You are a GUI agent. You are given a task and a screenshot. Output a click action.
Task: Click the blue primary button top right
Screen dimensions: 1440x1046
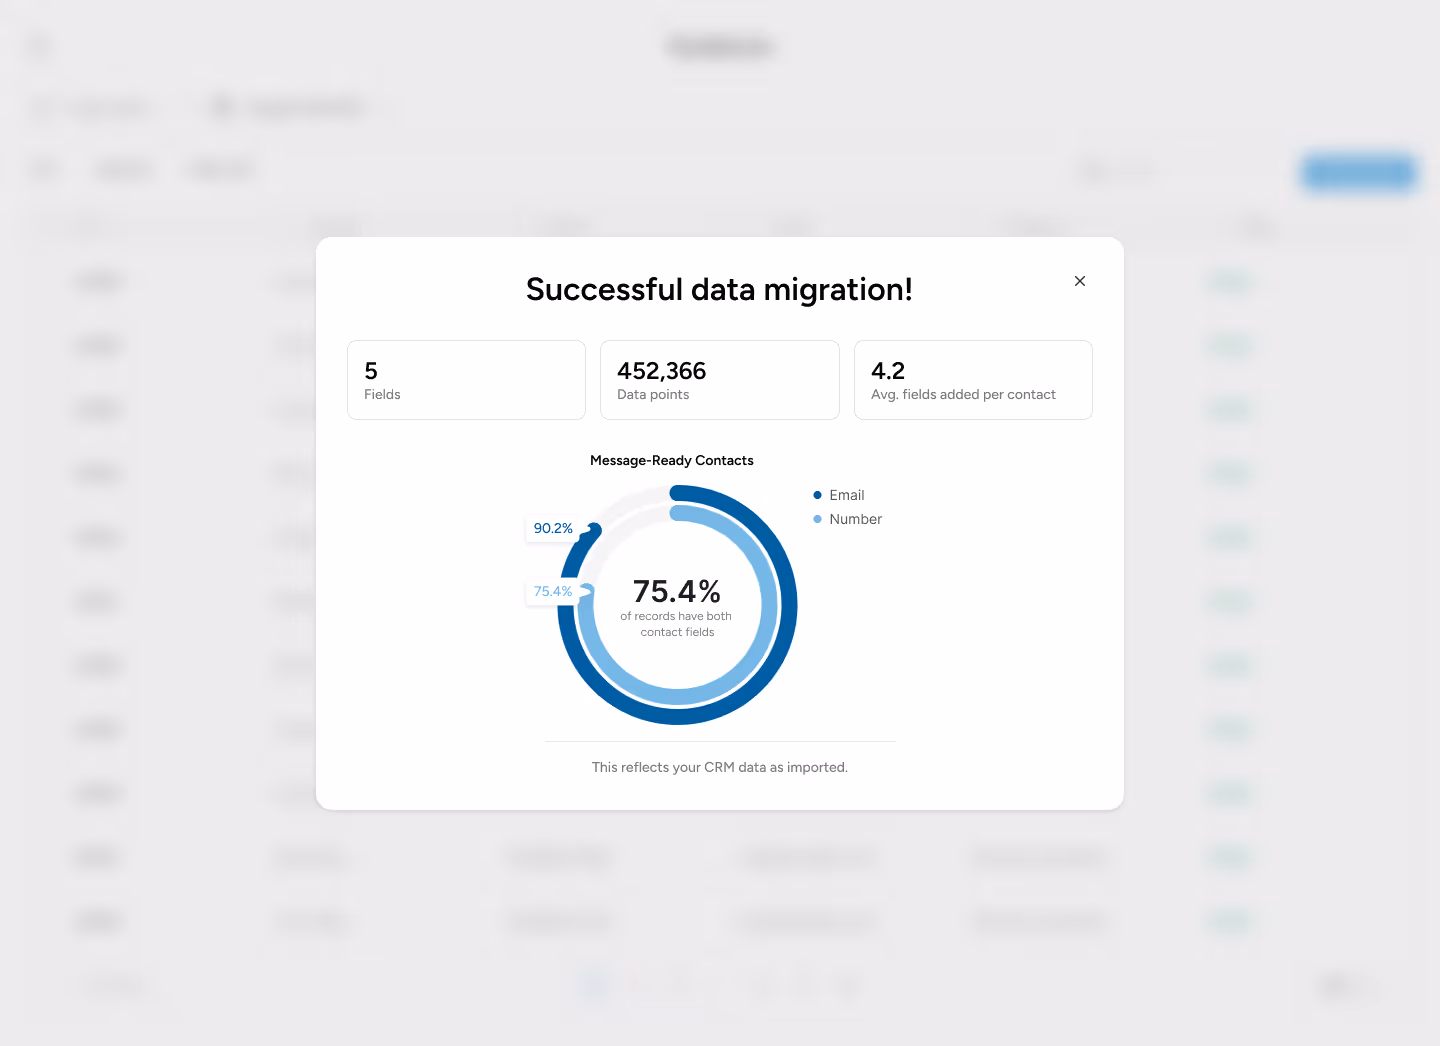[x=1358, y=173]
